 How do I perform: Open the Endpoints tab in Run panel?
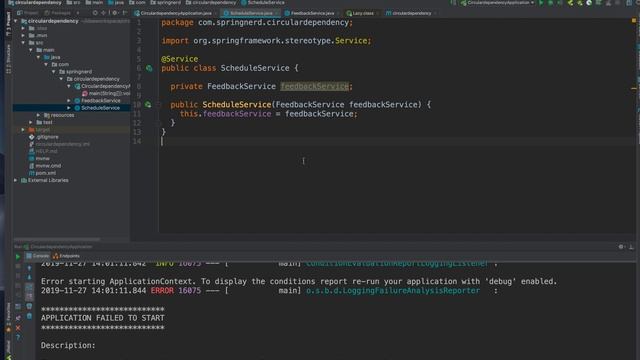click(67, 256)
